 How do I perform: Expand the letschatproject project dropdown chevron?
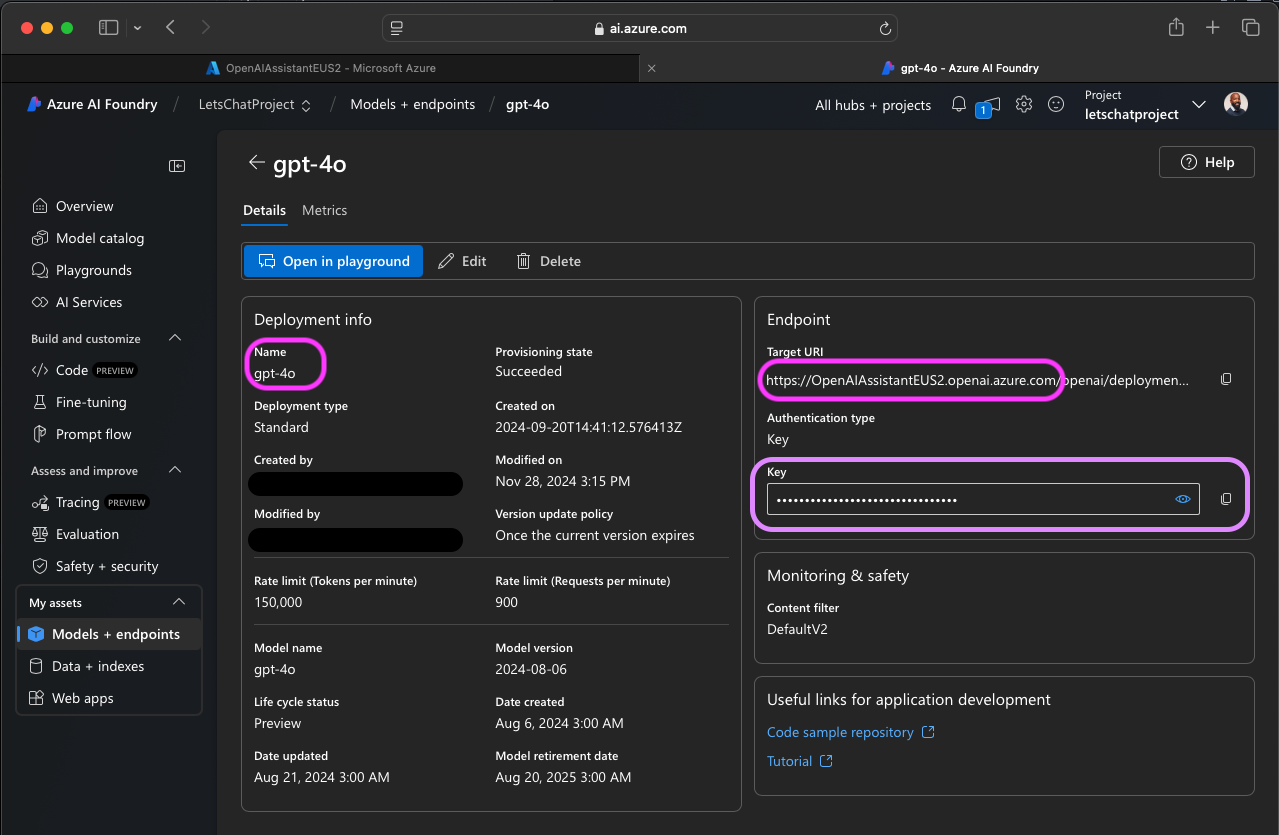point(1200,105)
